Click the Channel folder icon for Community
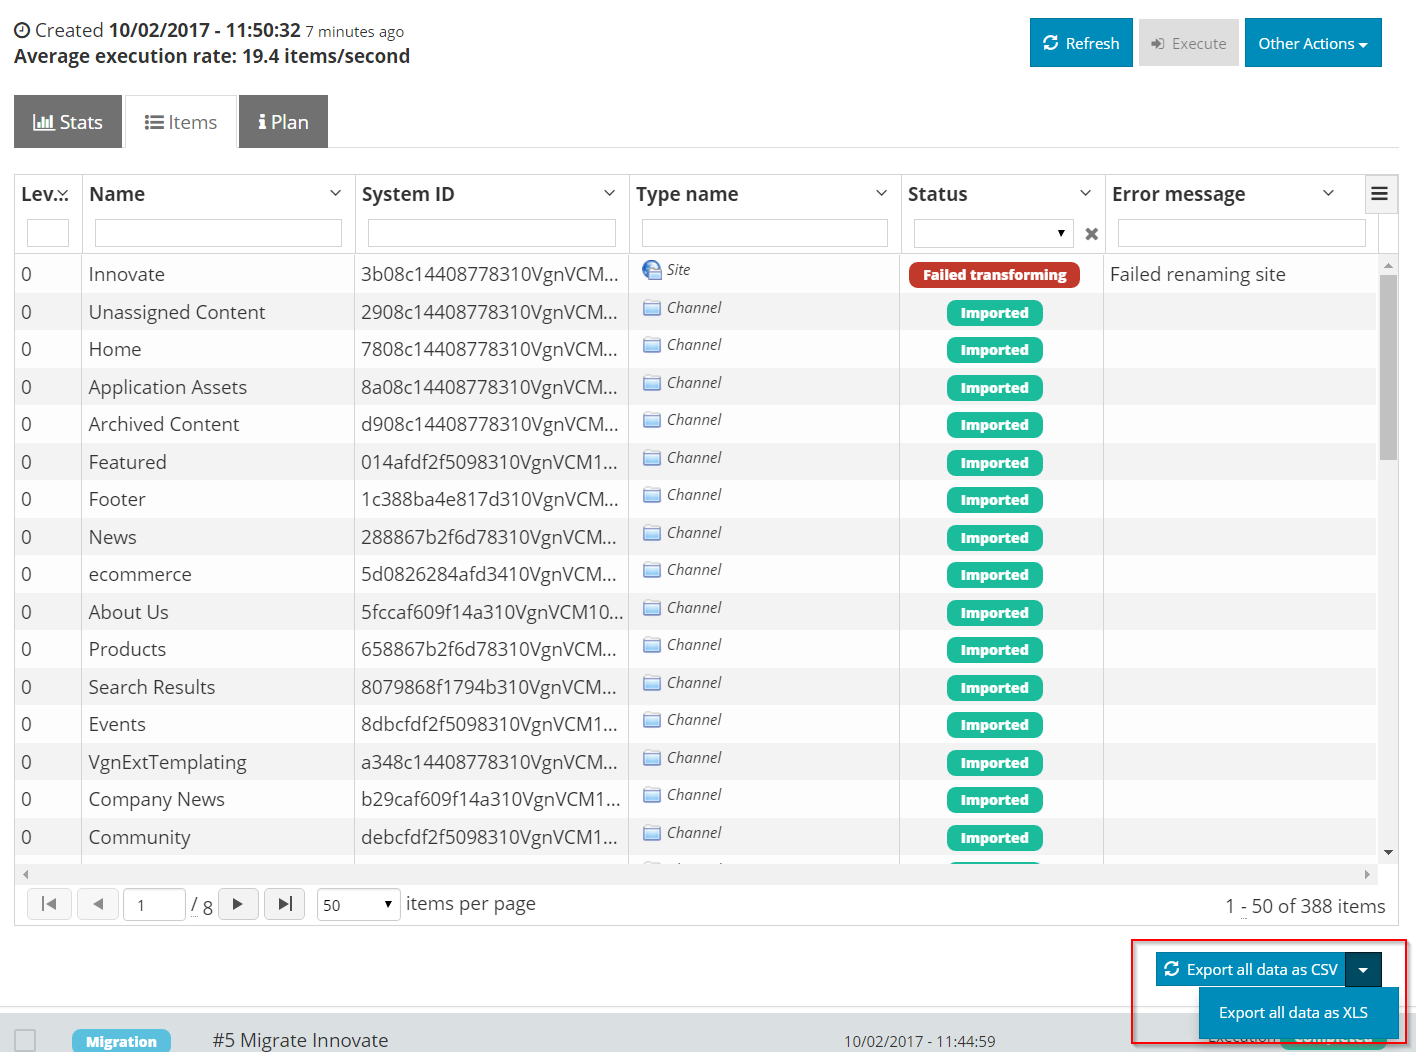The image size is (1416, 1052). coord(652,833)
